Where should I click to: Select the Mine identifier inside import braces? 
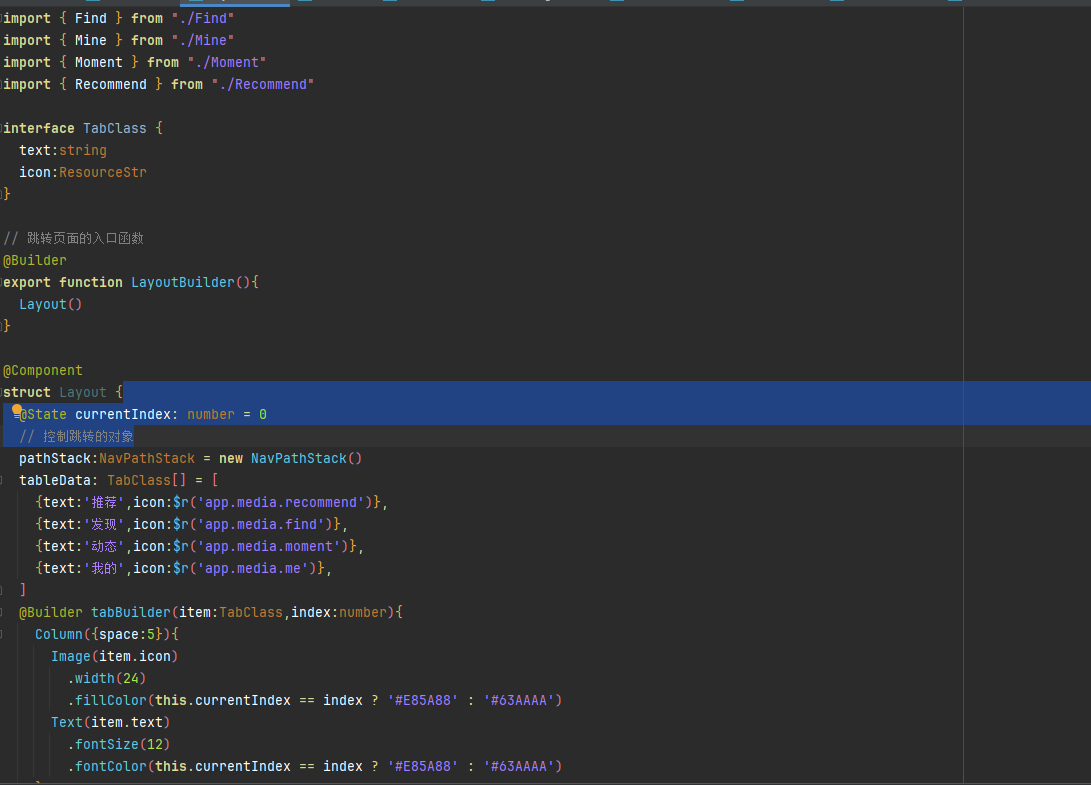pyautogui.click(x=91, y=40)
